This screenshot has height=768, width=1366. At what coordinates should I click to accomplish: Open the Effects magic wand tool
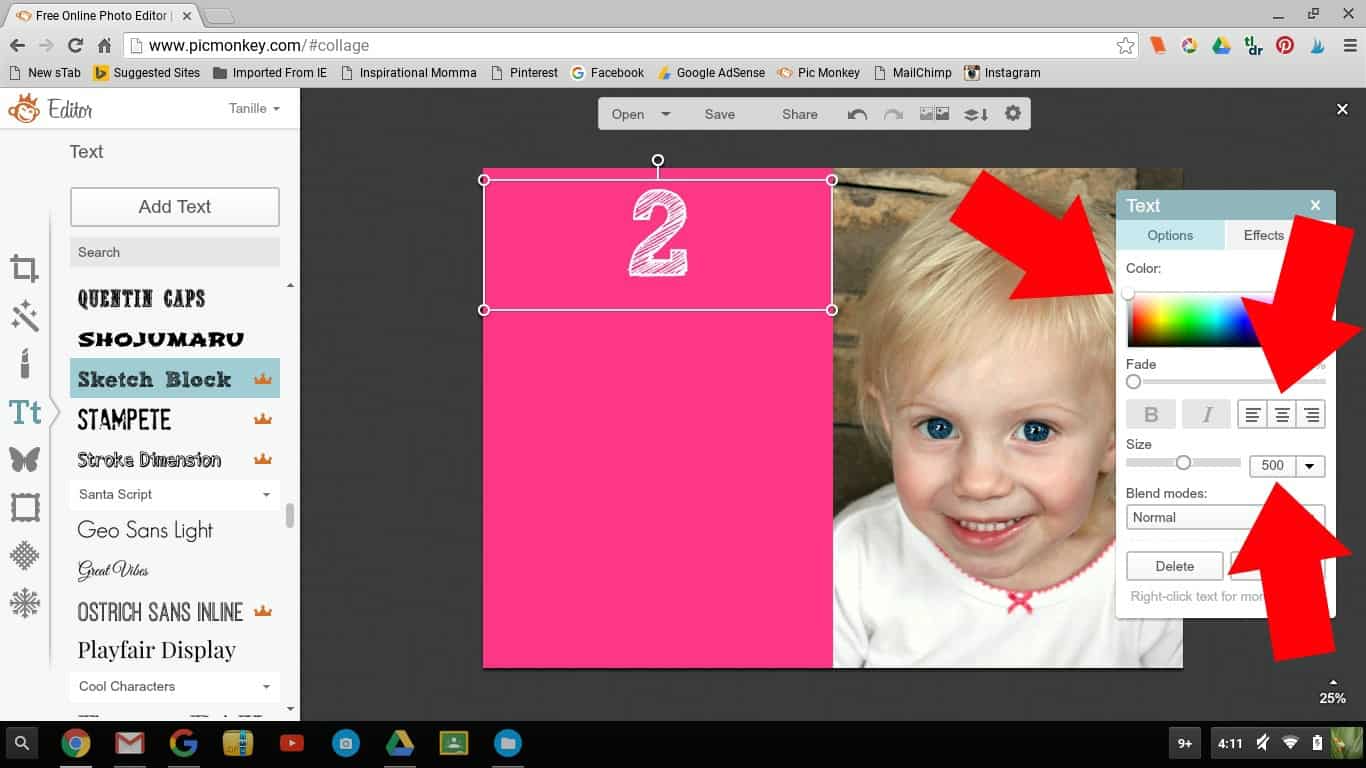click(x=24, y=317)
